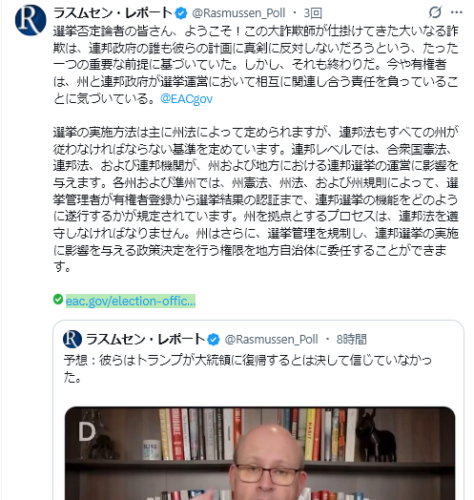Play the video thumbnail with bookshelf
Screen dimensions: 474x500
click(260, 453)
